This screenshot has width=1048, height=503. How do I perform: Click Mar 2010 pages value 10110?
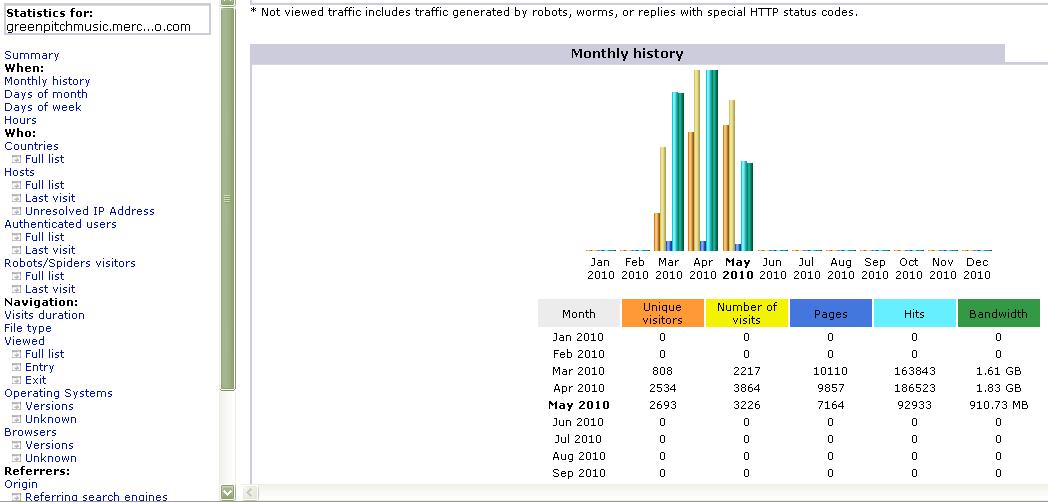831,371
